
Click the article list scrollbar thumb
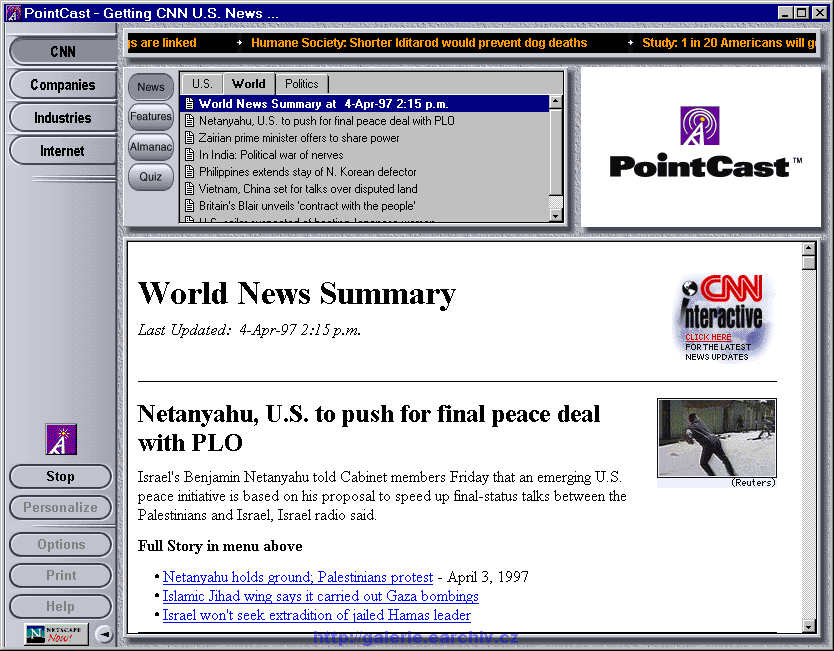pos(555,152)
